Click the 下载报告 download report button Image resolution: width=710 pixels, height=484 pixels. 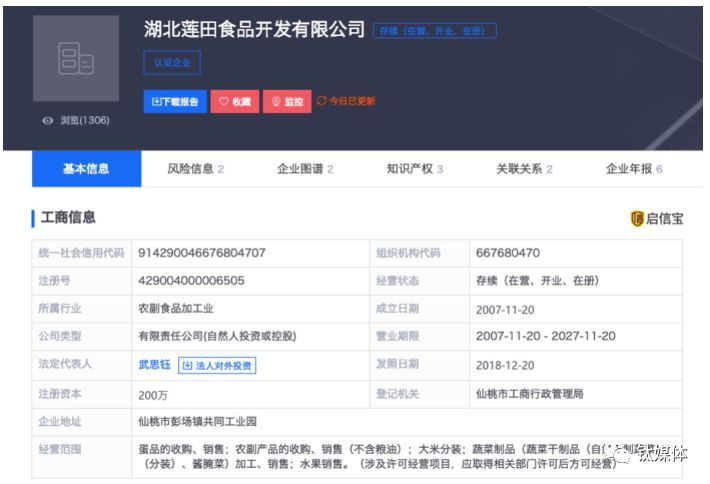(x=175, y=101)
